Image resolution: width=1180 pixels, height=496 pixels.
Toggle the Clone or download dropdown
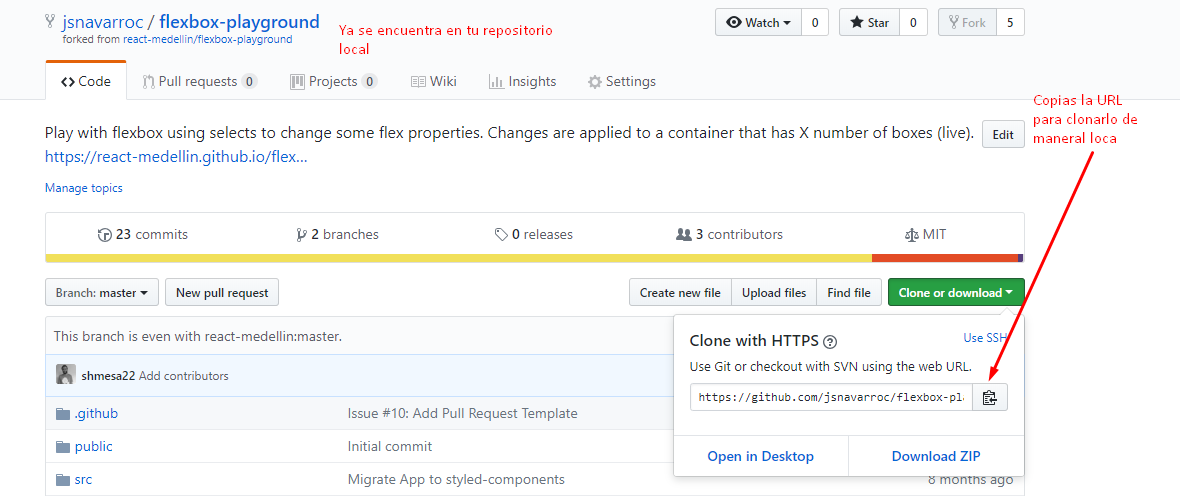(956, 293)
